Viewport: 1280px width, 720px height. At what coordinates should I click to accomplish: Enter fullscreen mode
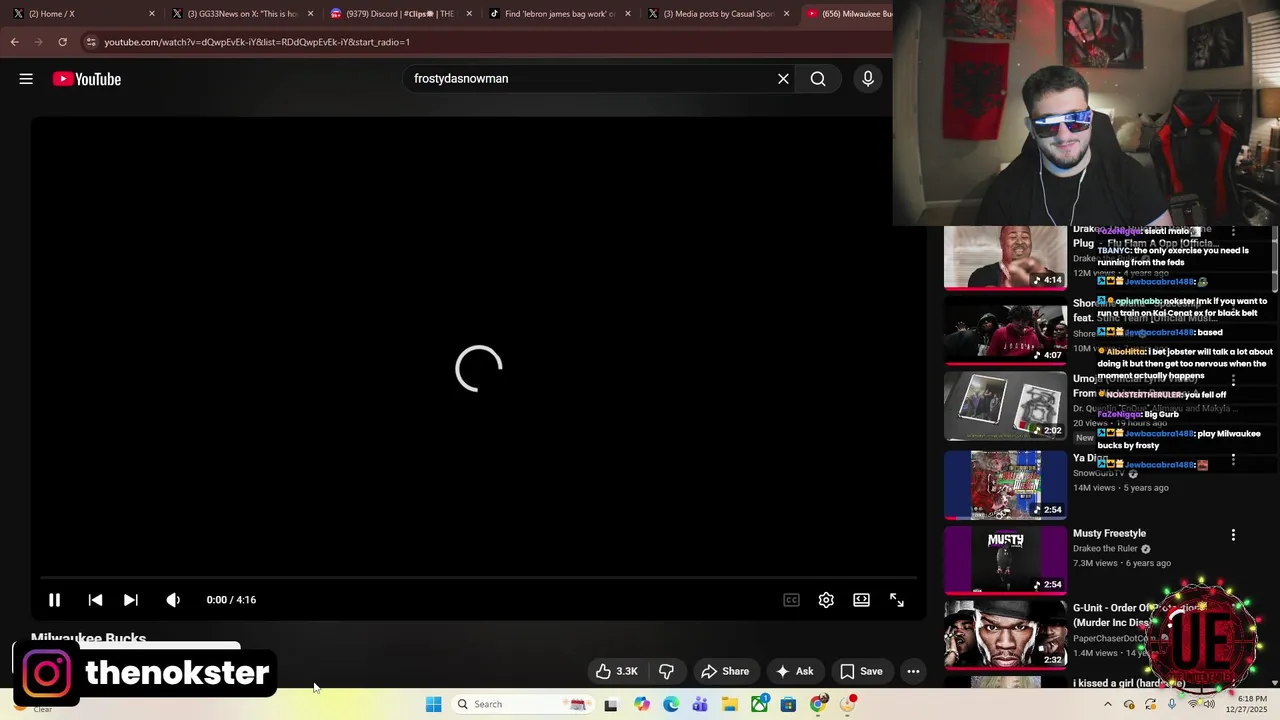897,600
